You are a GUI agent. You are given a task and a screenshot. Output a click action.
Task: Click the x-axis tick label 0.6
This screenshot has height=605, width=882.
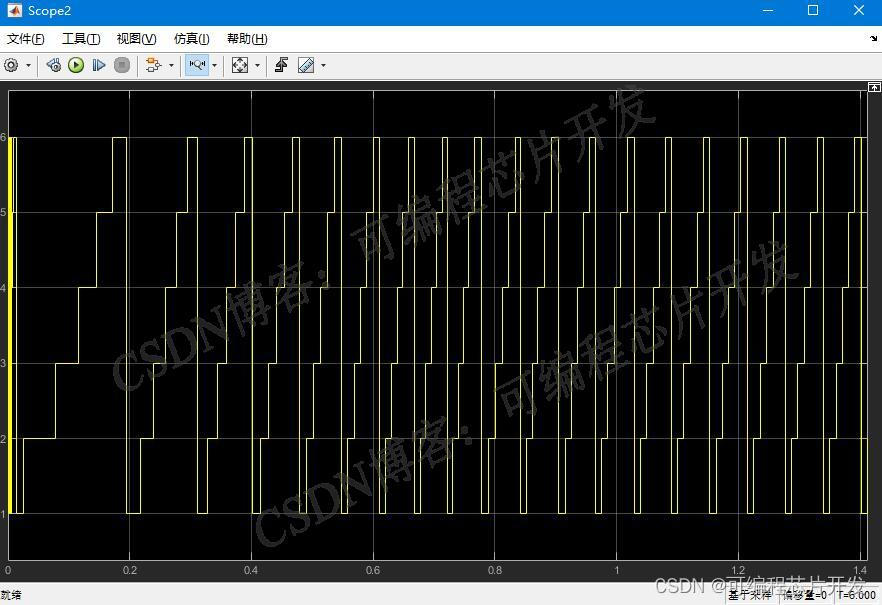373,570
